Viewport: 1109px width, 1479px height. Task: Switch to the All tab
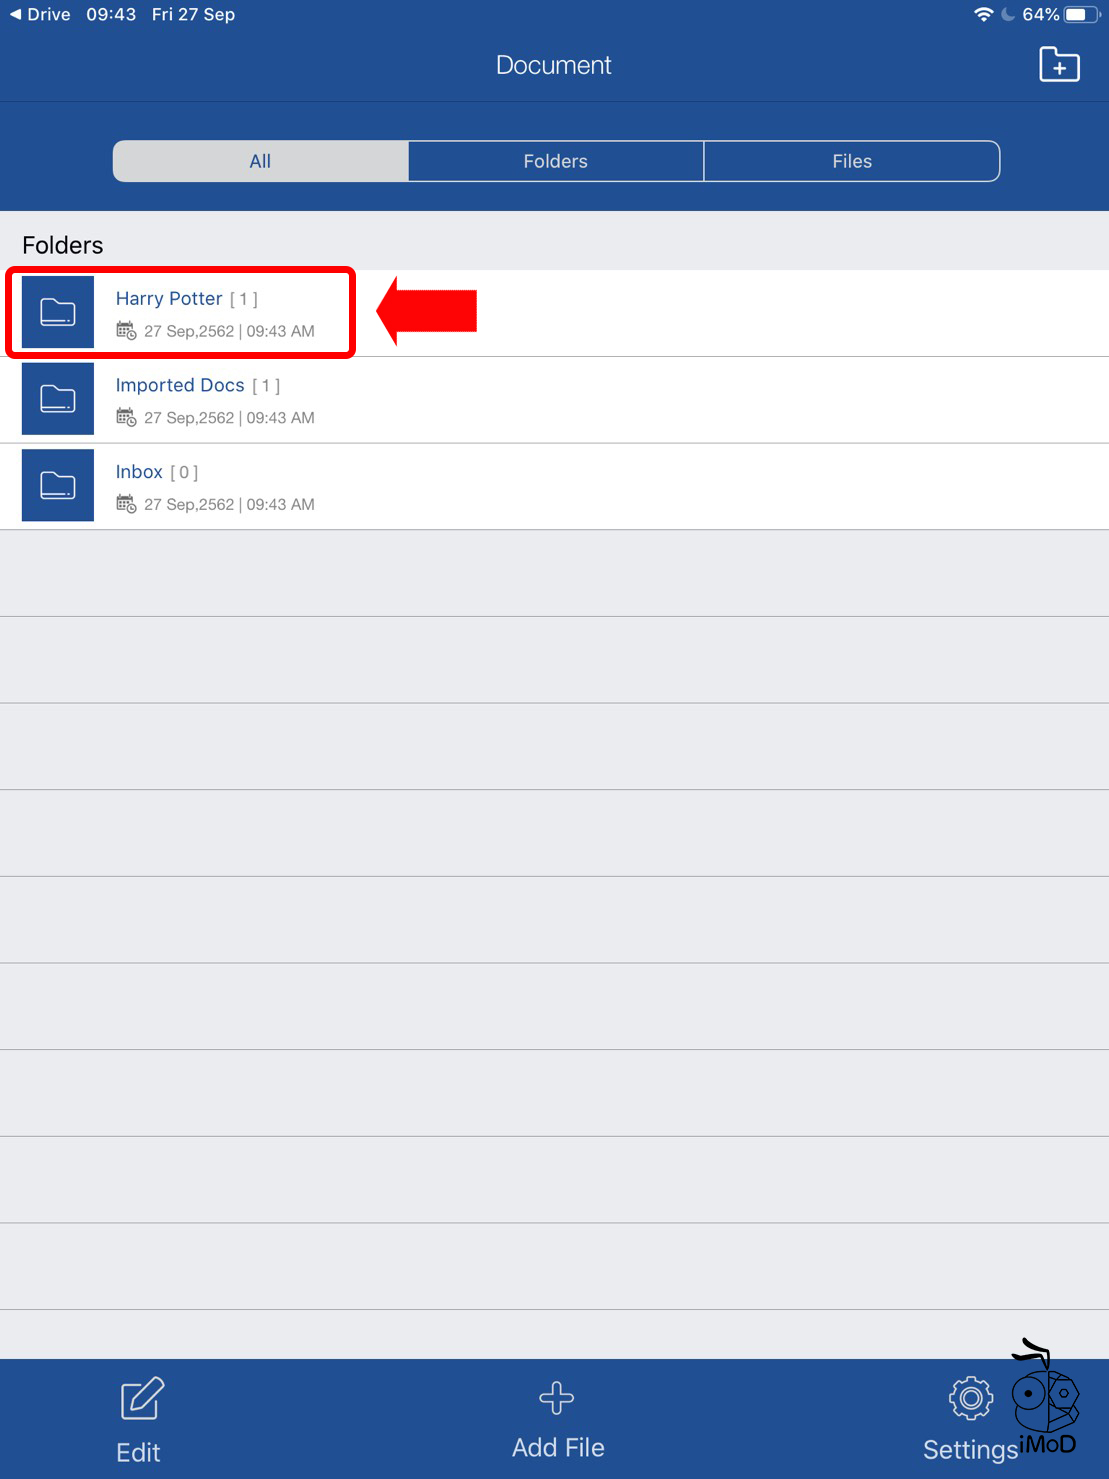click(x=260, y=161)
